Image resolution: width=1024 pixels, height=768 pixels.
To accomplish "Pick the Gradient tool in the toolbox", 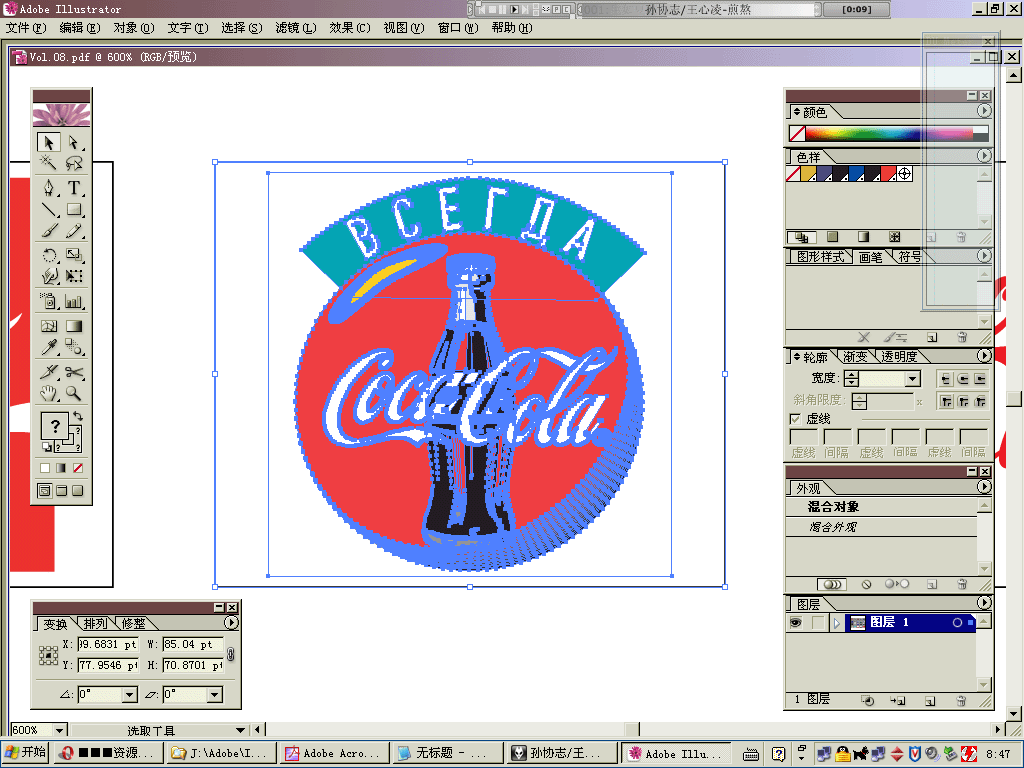I will pyautogui.click(x=74, y=326).
